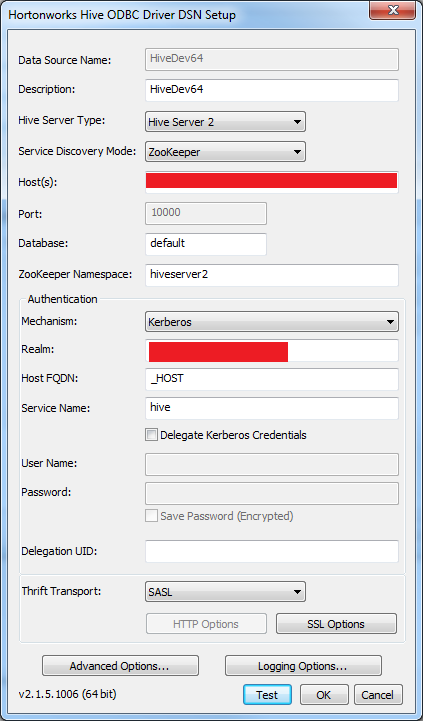Click the Host FQDN input field
The width and height of the screenshot is (423, 721).
tap(272, 379)
